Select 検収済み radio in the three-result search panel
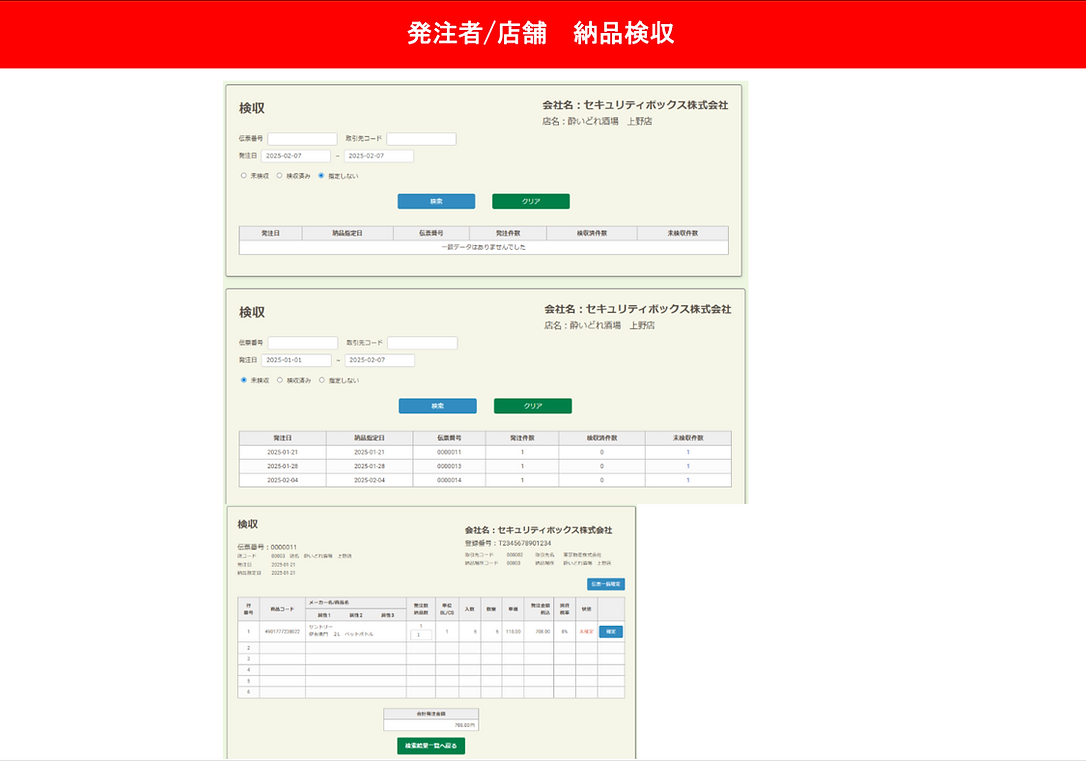This screenshot has height=761, width=1086. tap(280, 380)
